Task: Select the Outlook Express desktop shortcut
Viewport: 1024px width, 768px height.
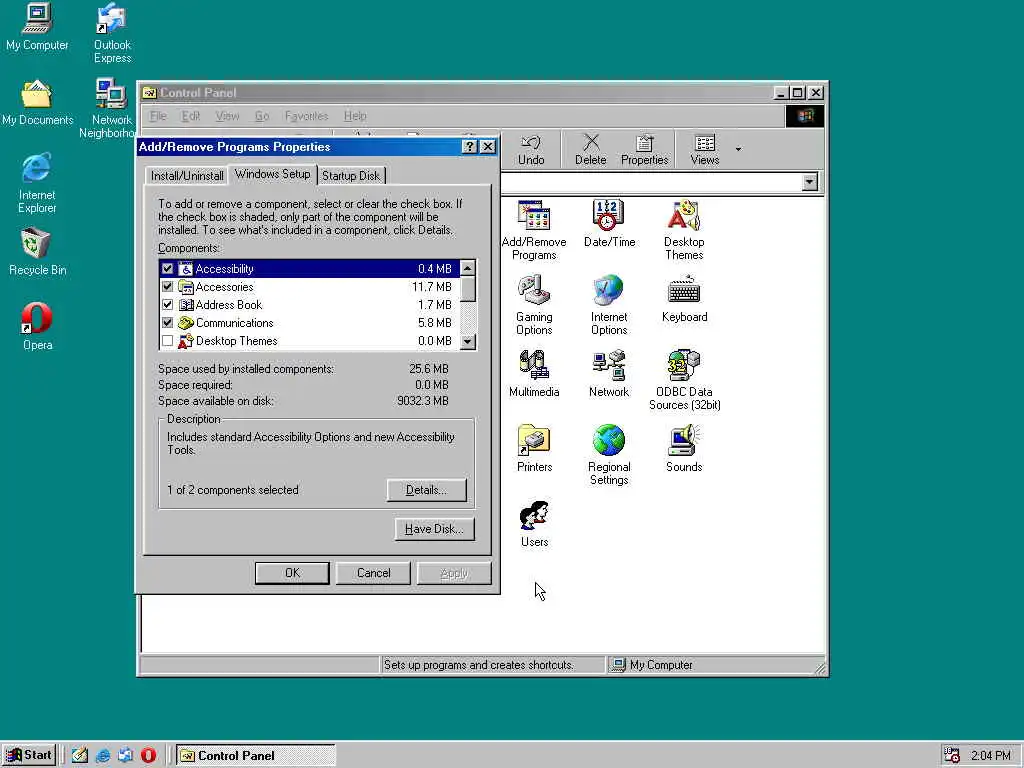Action: click(112, 33)
